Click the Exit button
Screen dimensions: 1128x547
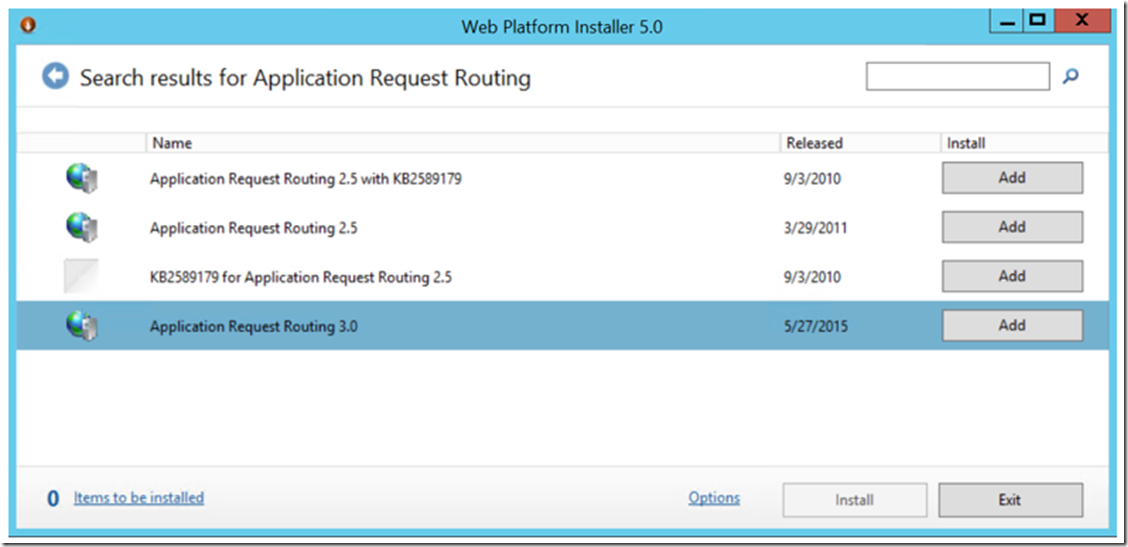(1010, 499)
